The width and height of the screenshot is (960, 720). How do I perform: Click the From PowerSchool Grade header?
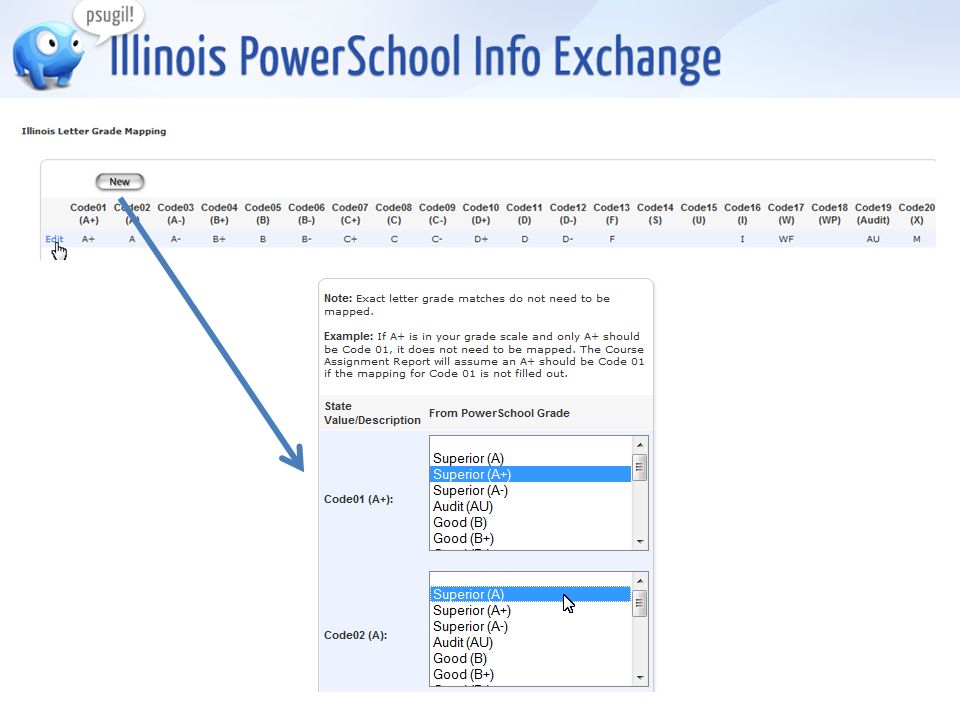click(x=499, y=413)
